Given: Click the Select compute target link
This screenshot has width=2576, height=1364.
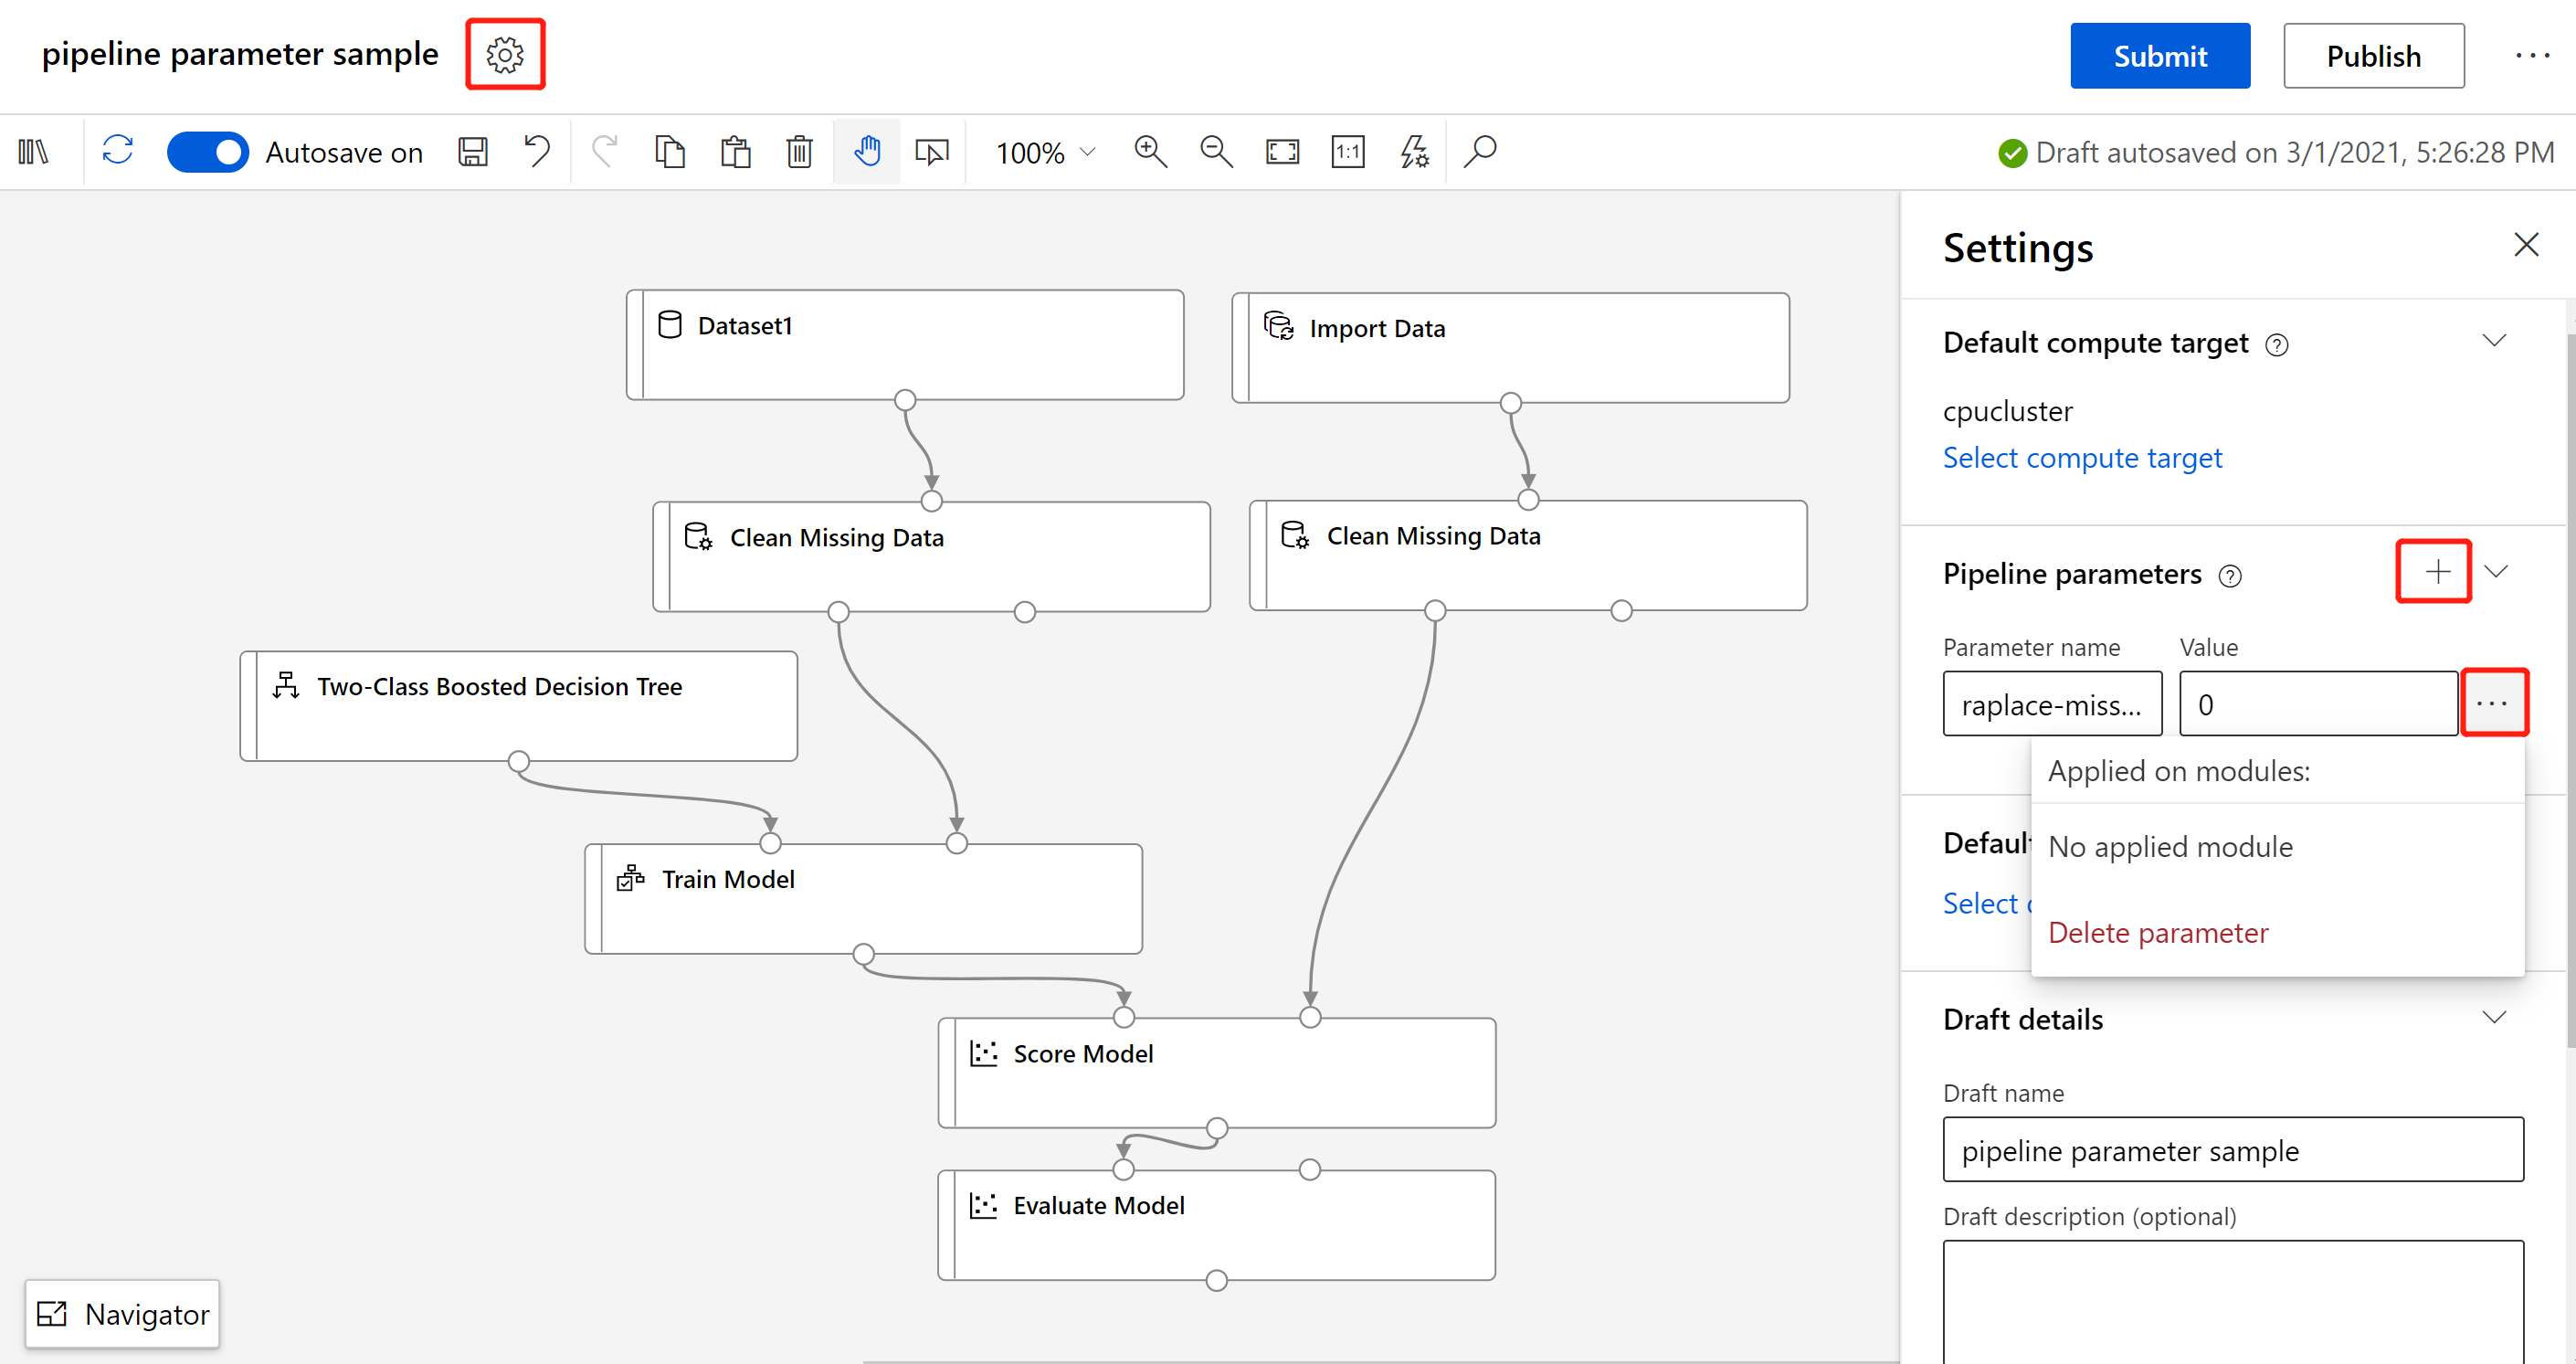Looking at the screenshot, I should 2084,458.
